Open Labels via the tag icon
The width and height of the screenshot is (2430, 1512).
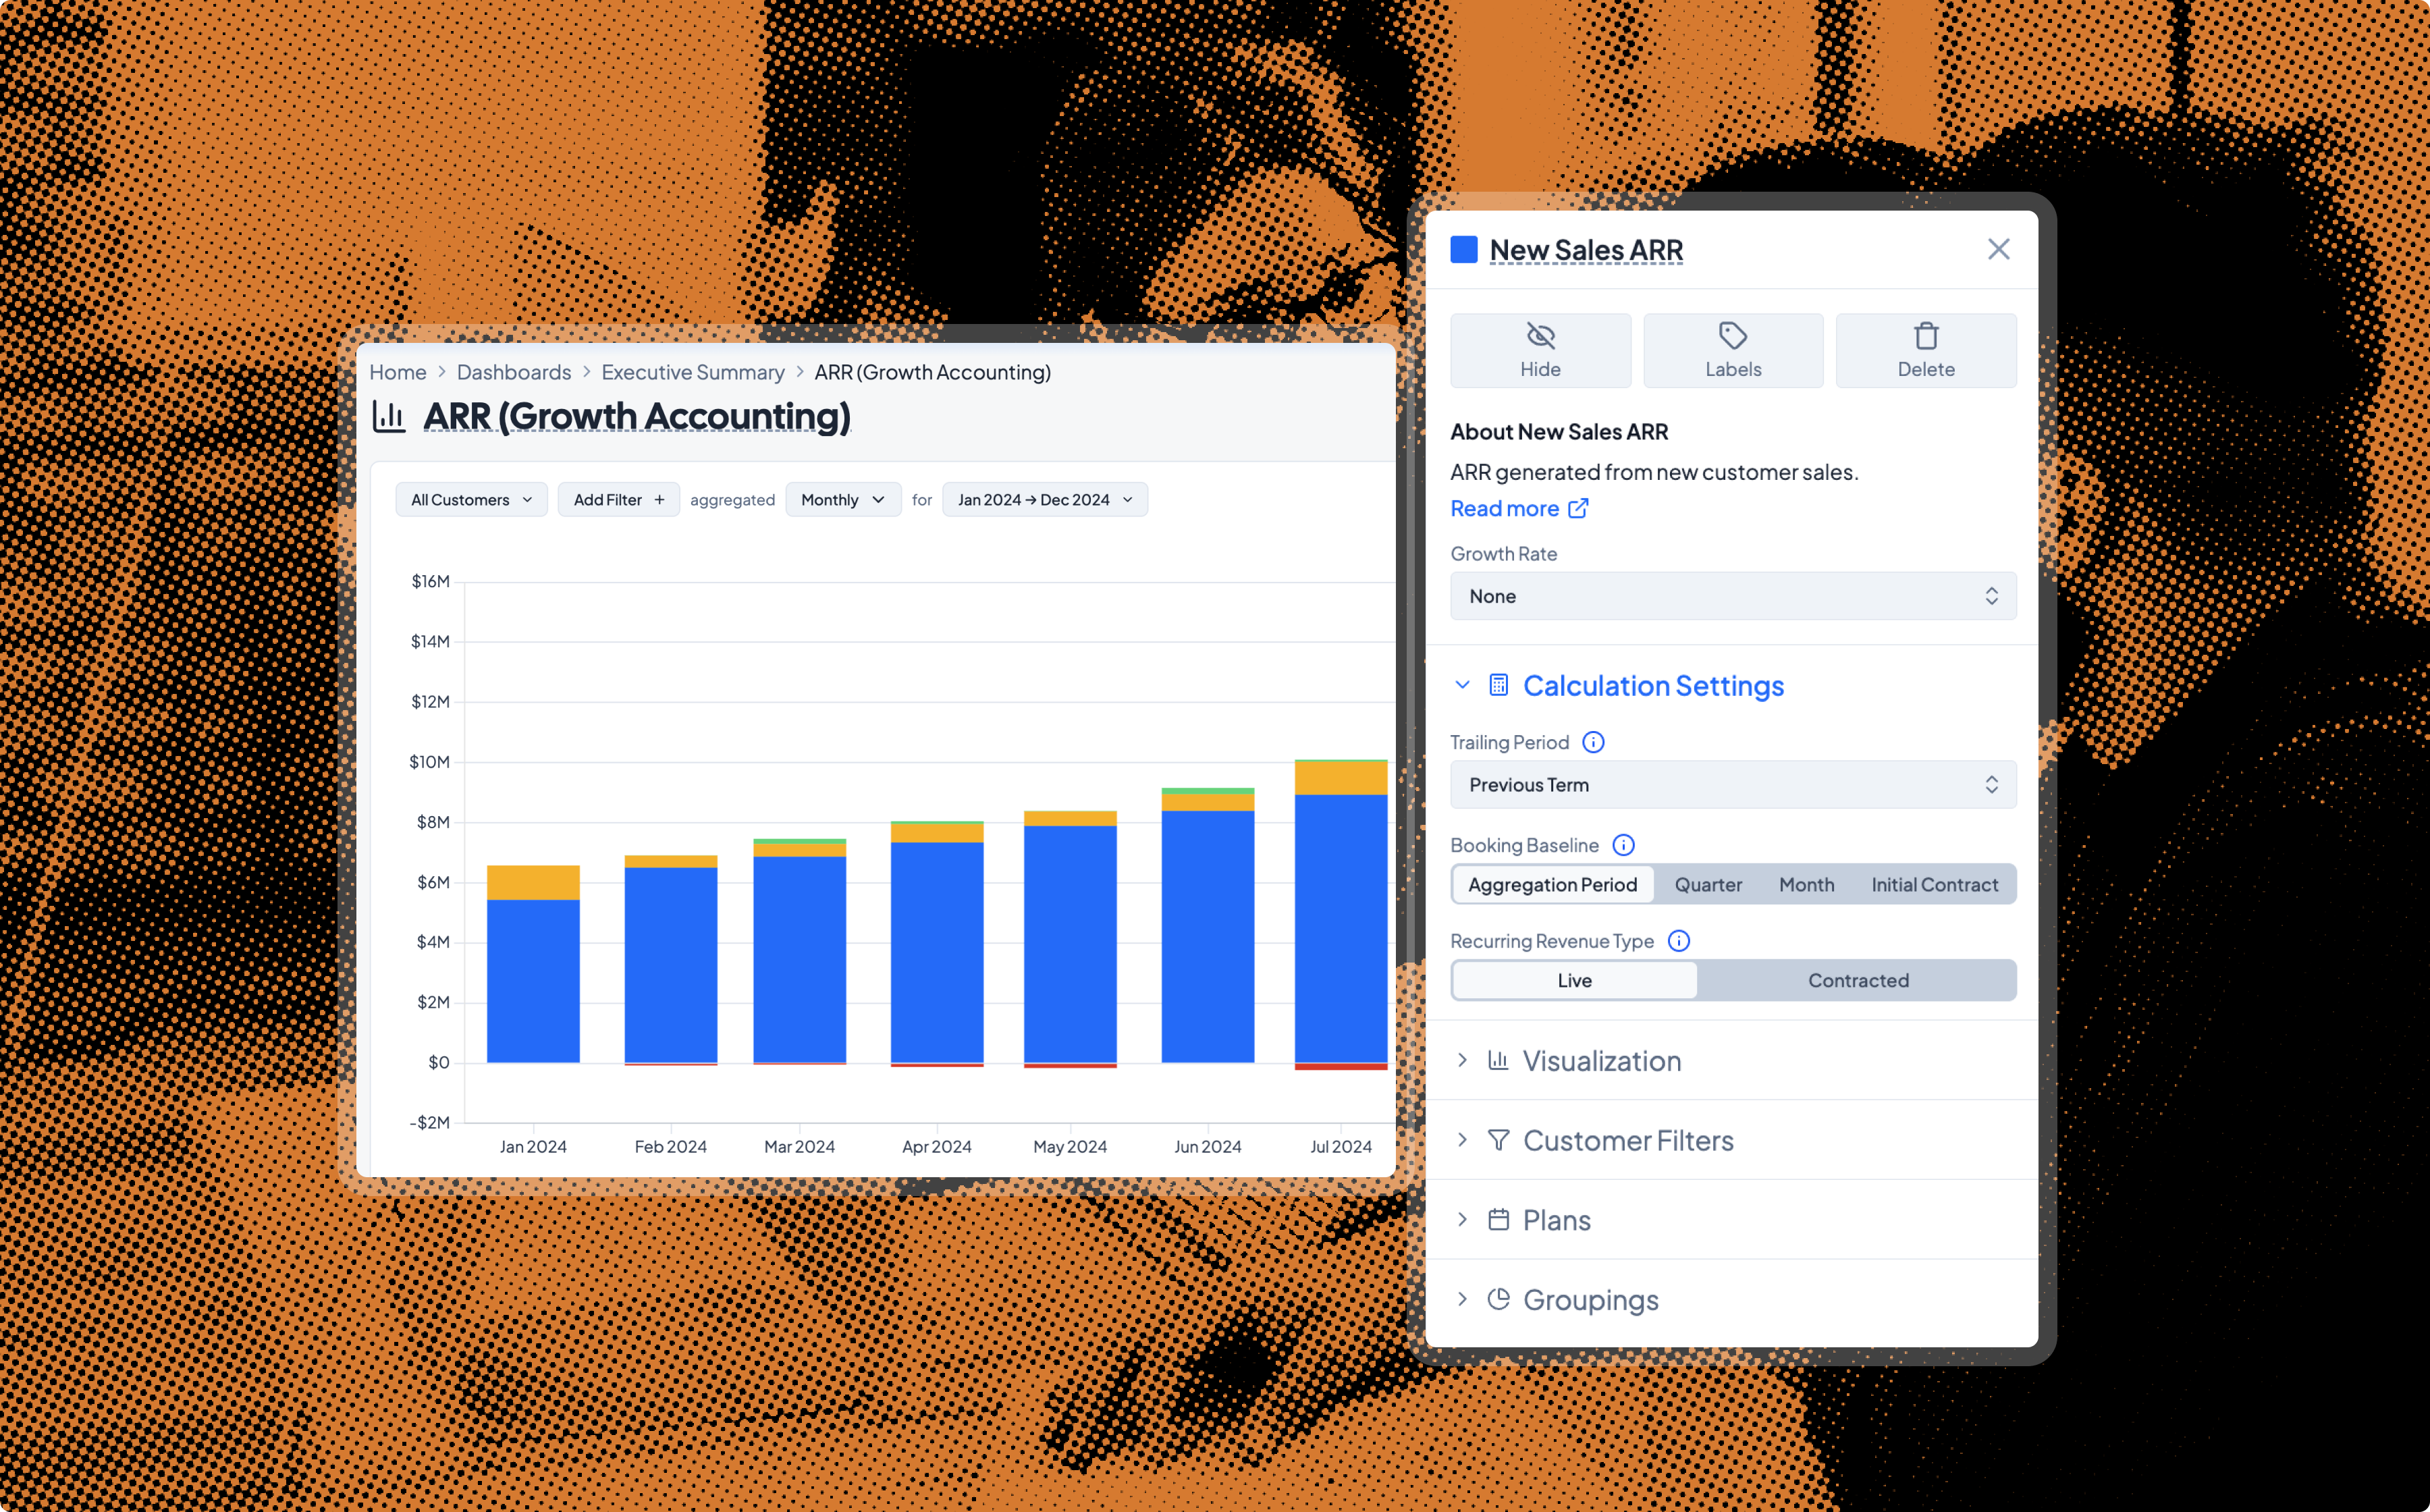[1732, 336]
